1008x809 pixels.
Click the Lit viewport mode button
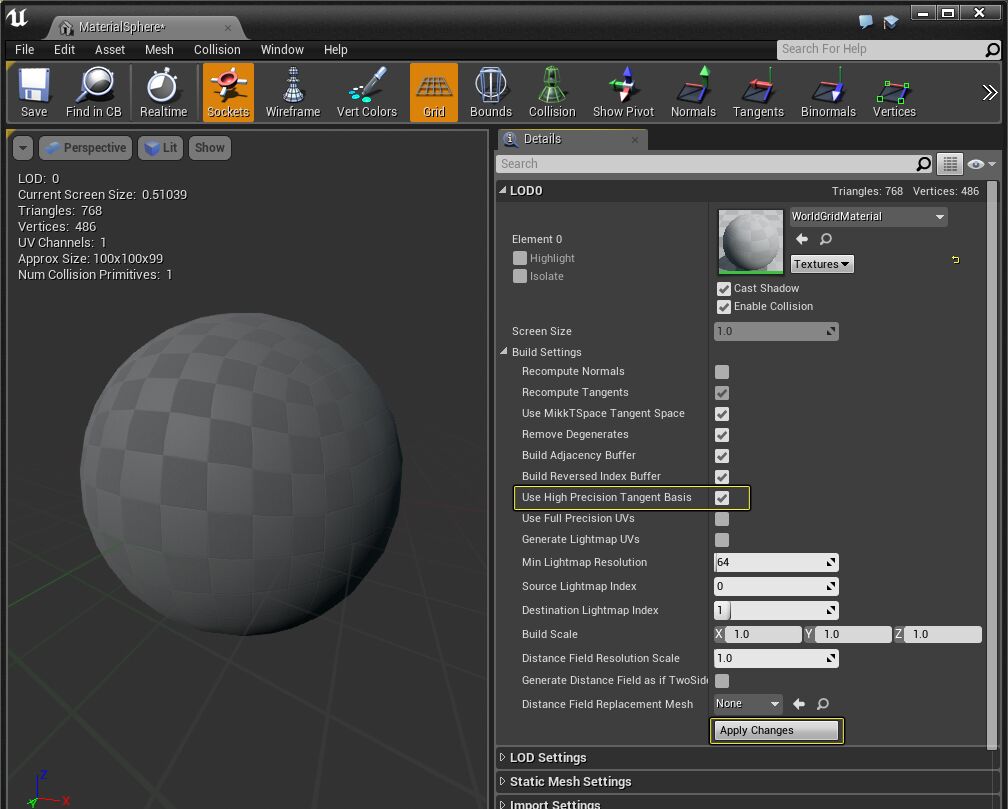click(160, 147)
